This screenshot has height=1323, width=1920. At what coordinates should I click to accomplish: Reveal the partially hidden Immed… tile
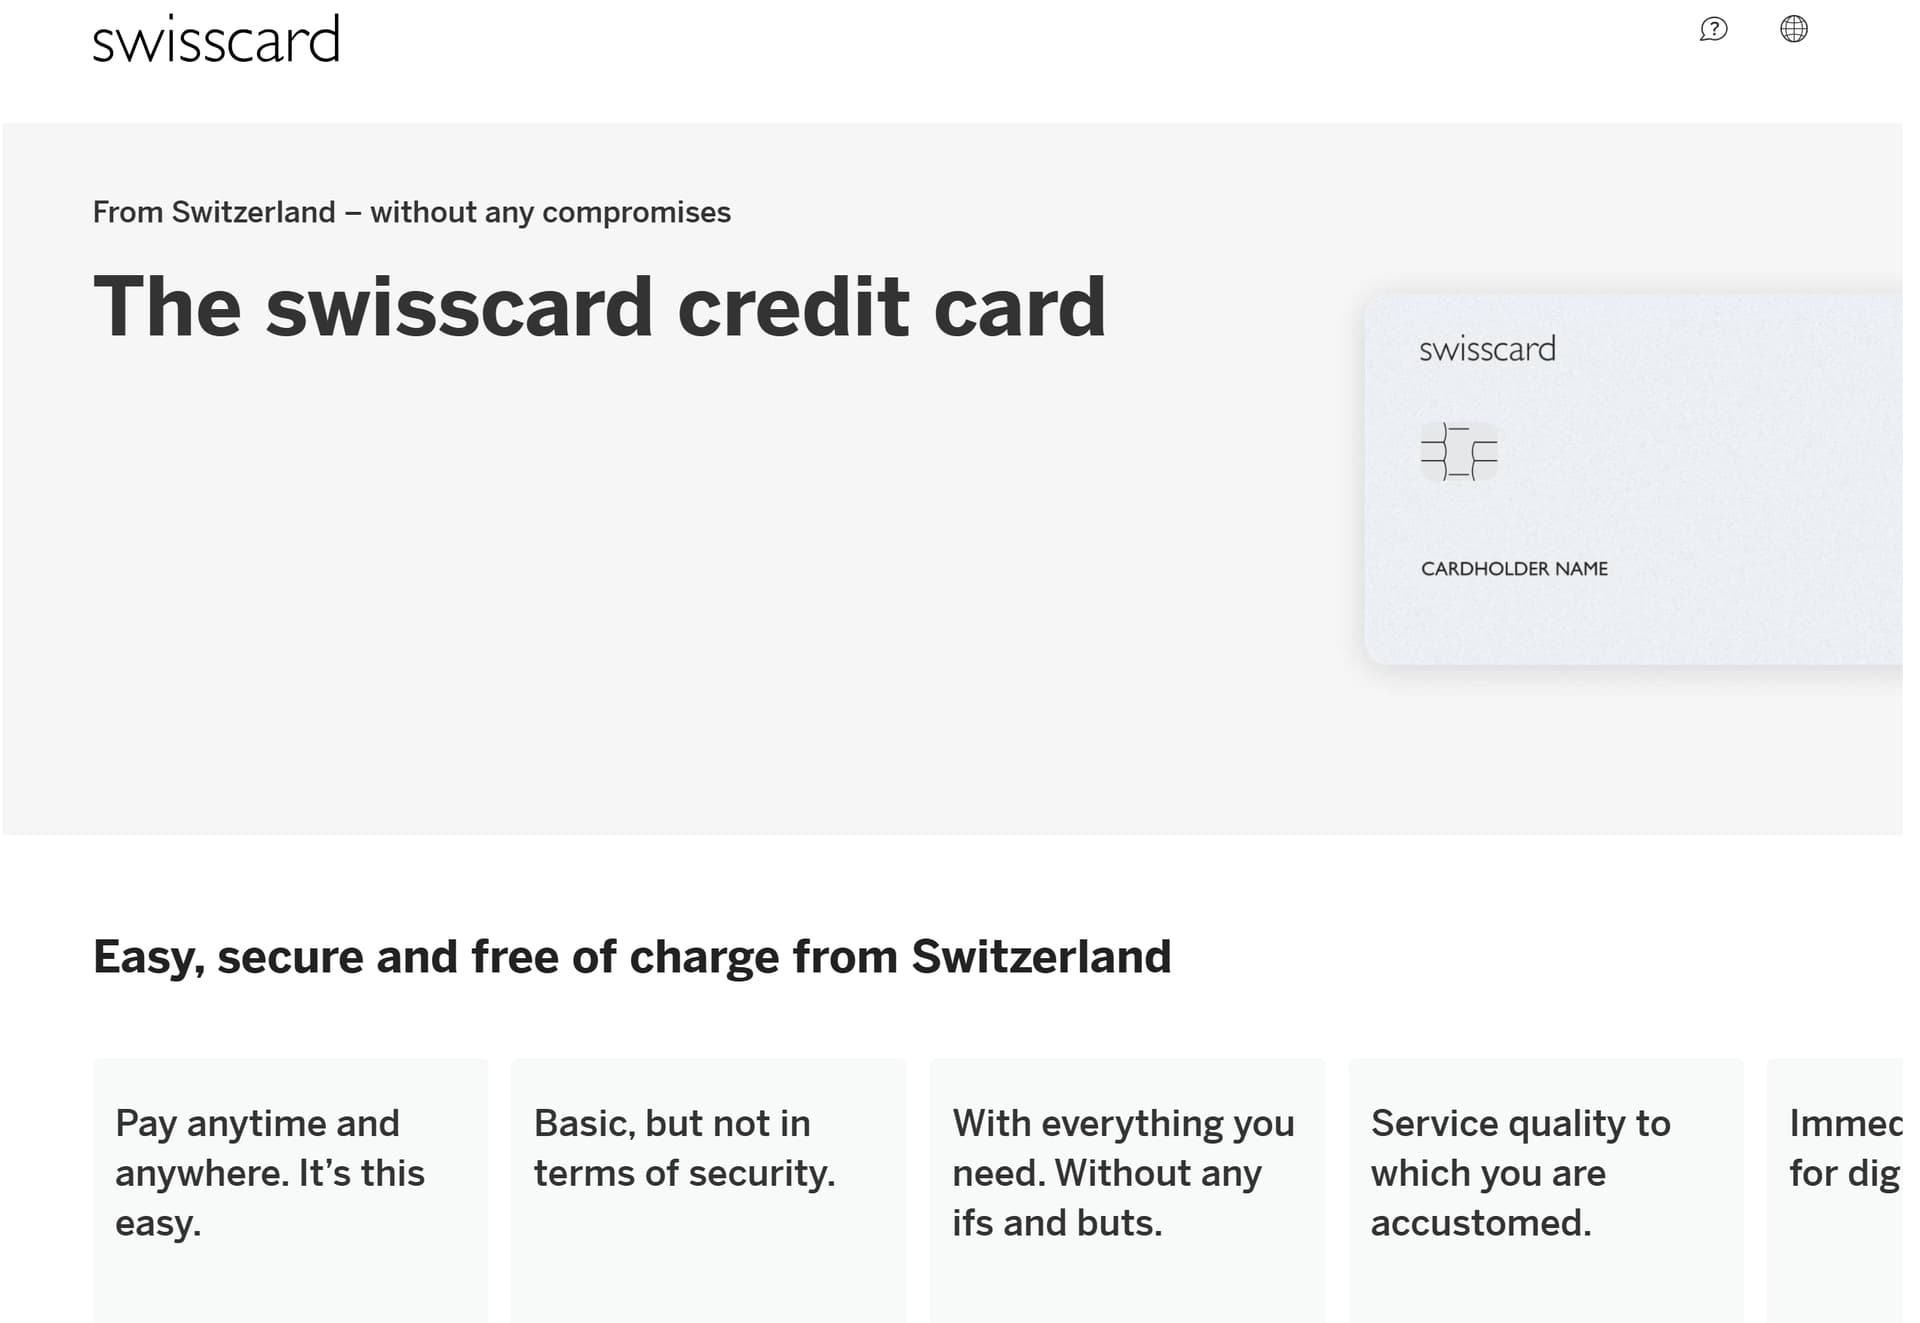click(x=1835, y=1190)
